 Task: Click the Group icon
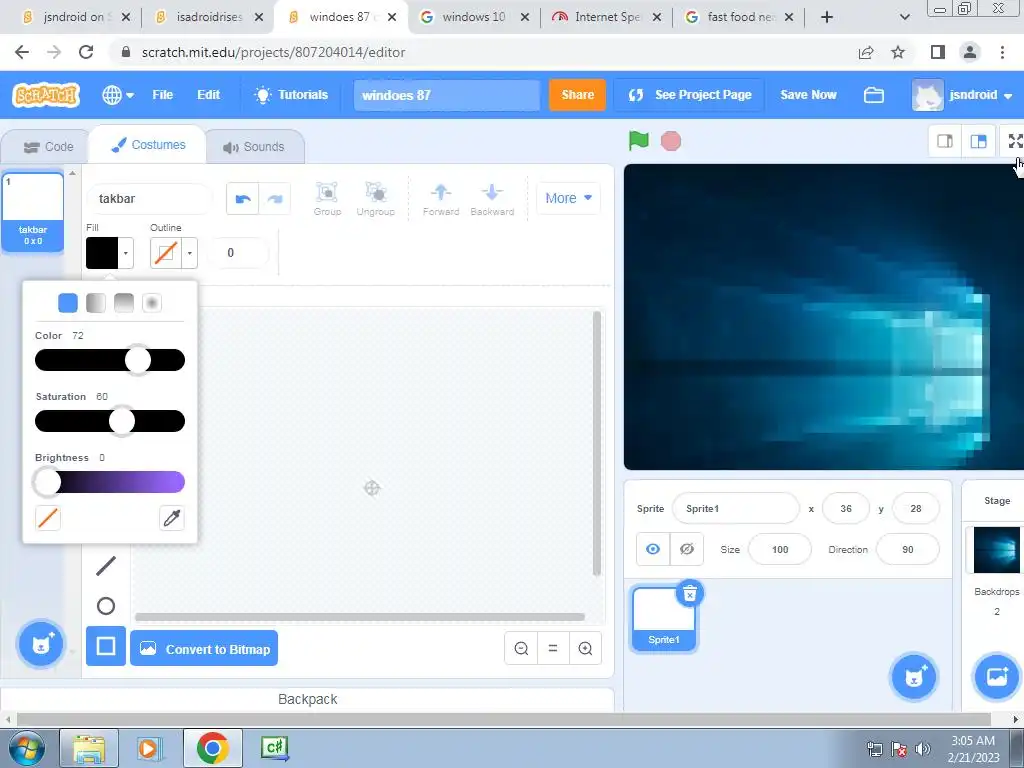pyautogui.click(x=327, y=199)
